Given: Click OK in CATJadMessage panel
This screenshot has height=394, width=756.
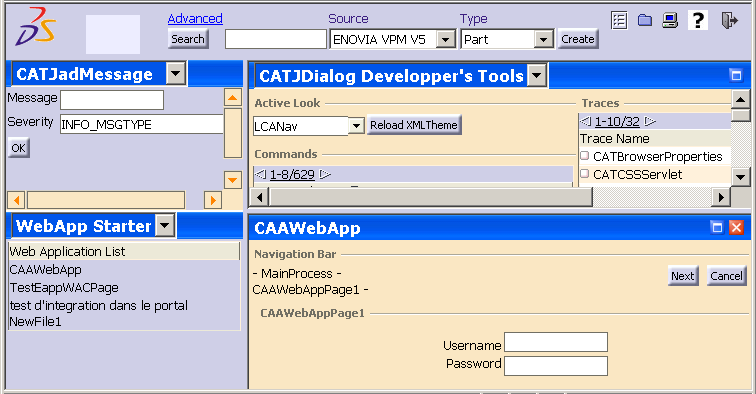Looking at the screenshot, I should (x=18, y=148).
